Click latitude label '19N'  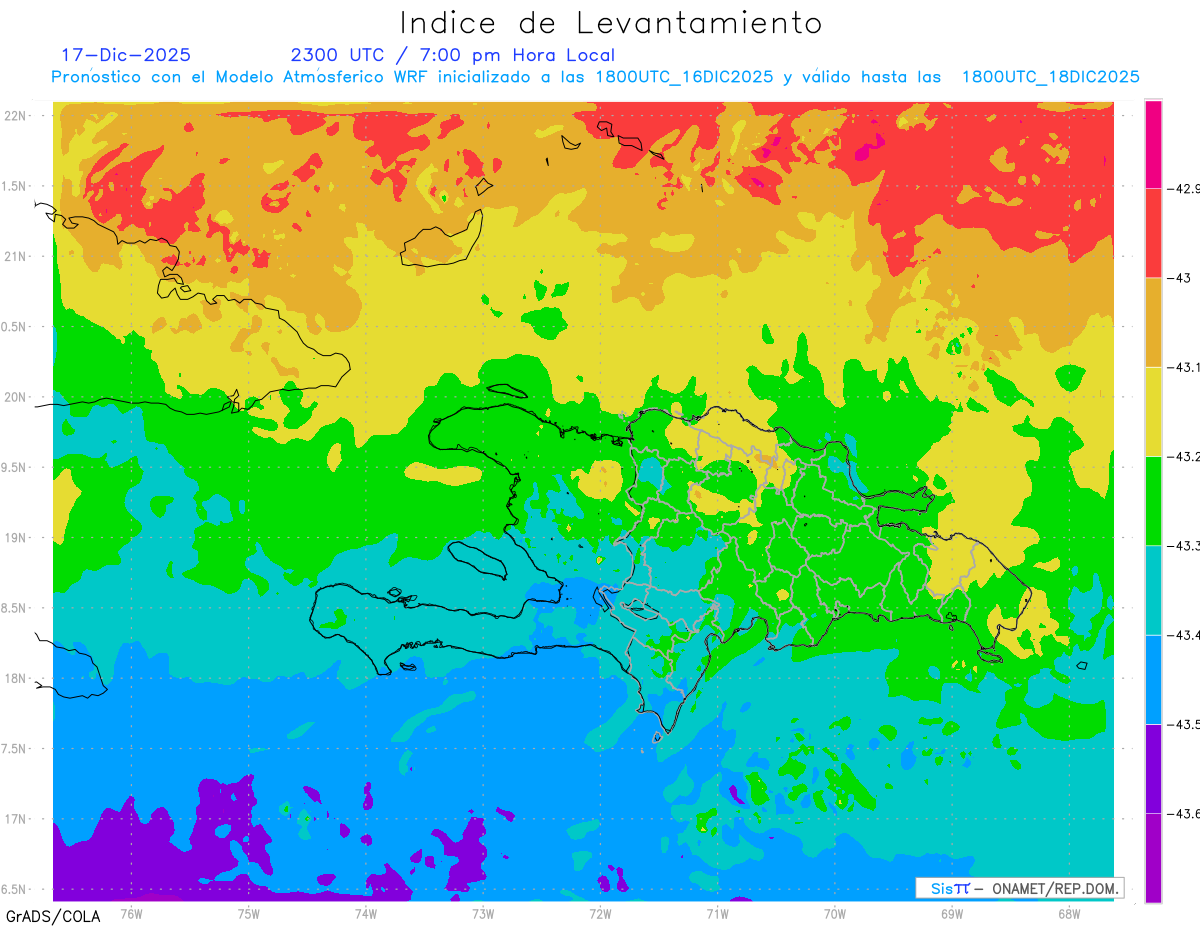coord(17,537)
